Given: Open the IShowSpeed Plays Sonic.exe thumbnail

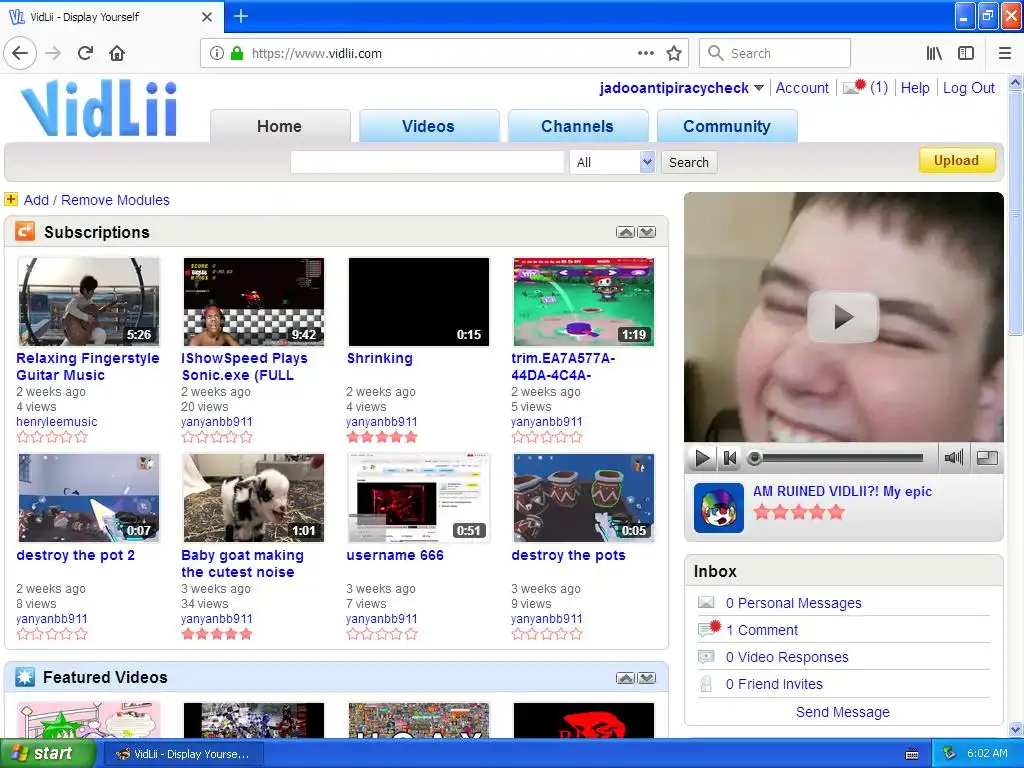Looking at the screenshot, I should (254, 302).
